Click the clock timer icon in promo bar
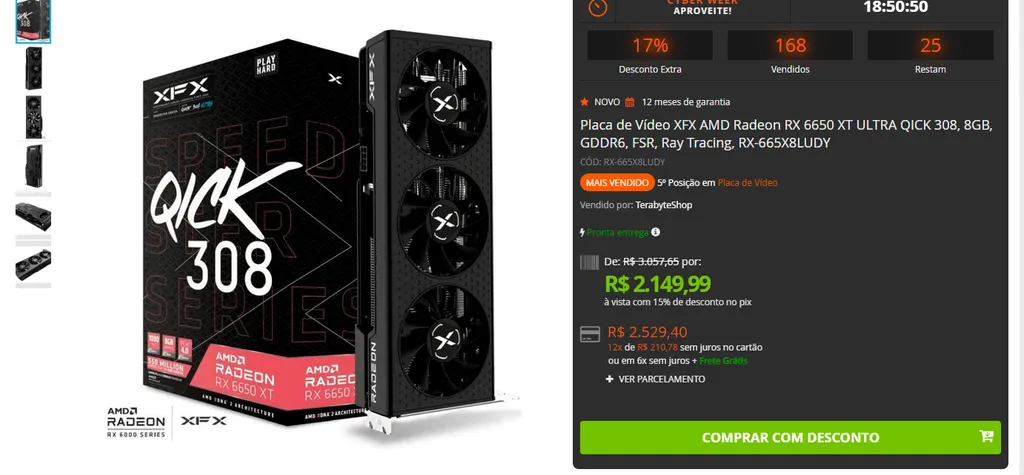This screenshot has height=475, width=1024. 598,7
